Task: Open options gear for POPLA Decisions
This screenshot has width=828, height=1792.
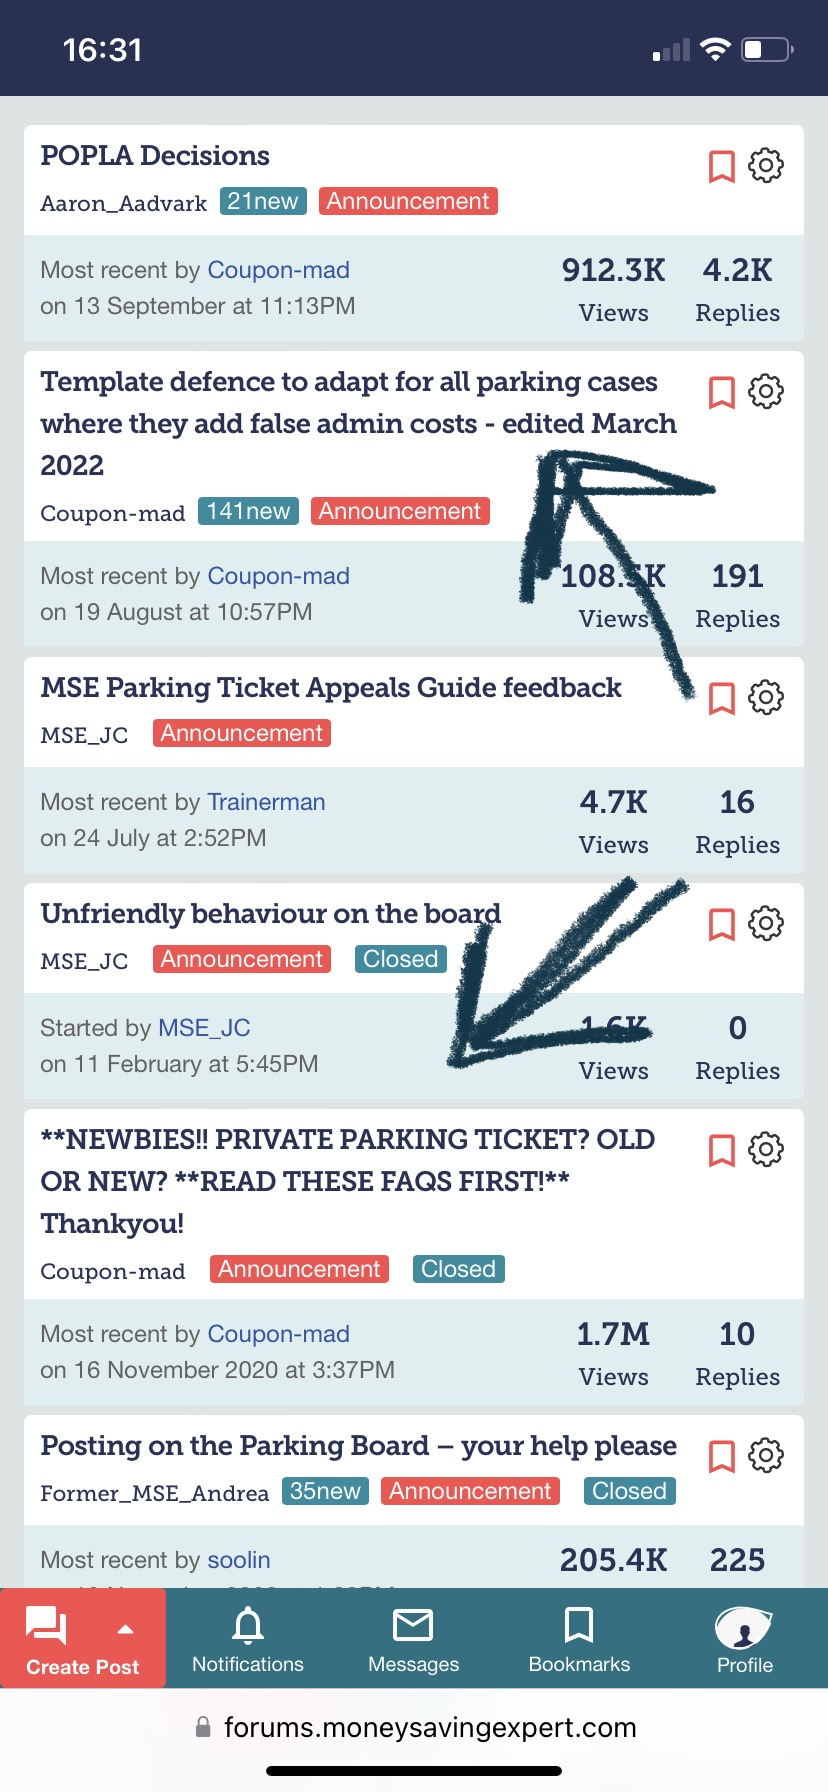Action: click(766, 165)
